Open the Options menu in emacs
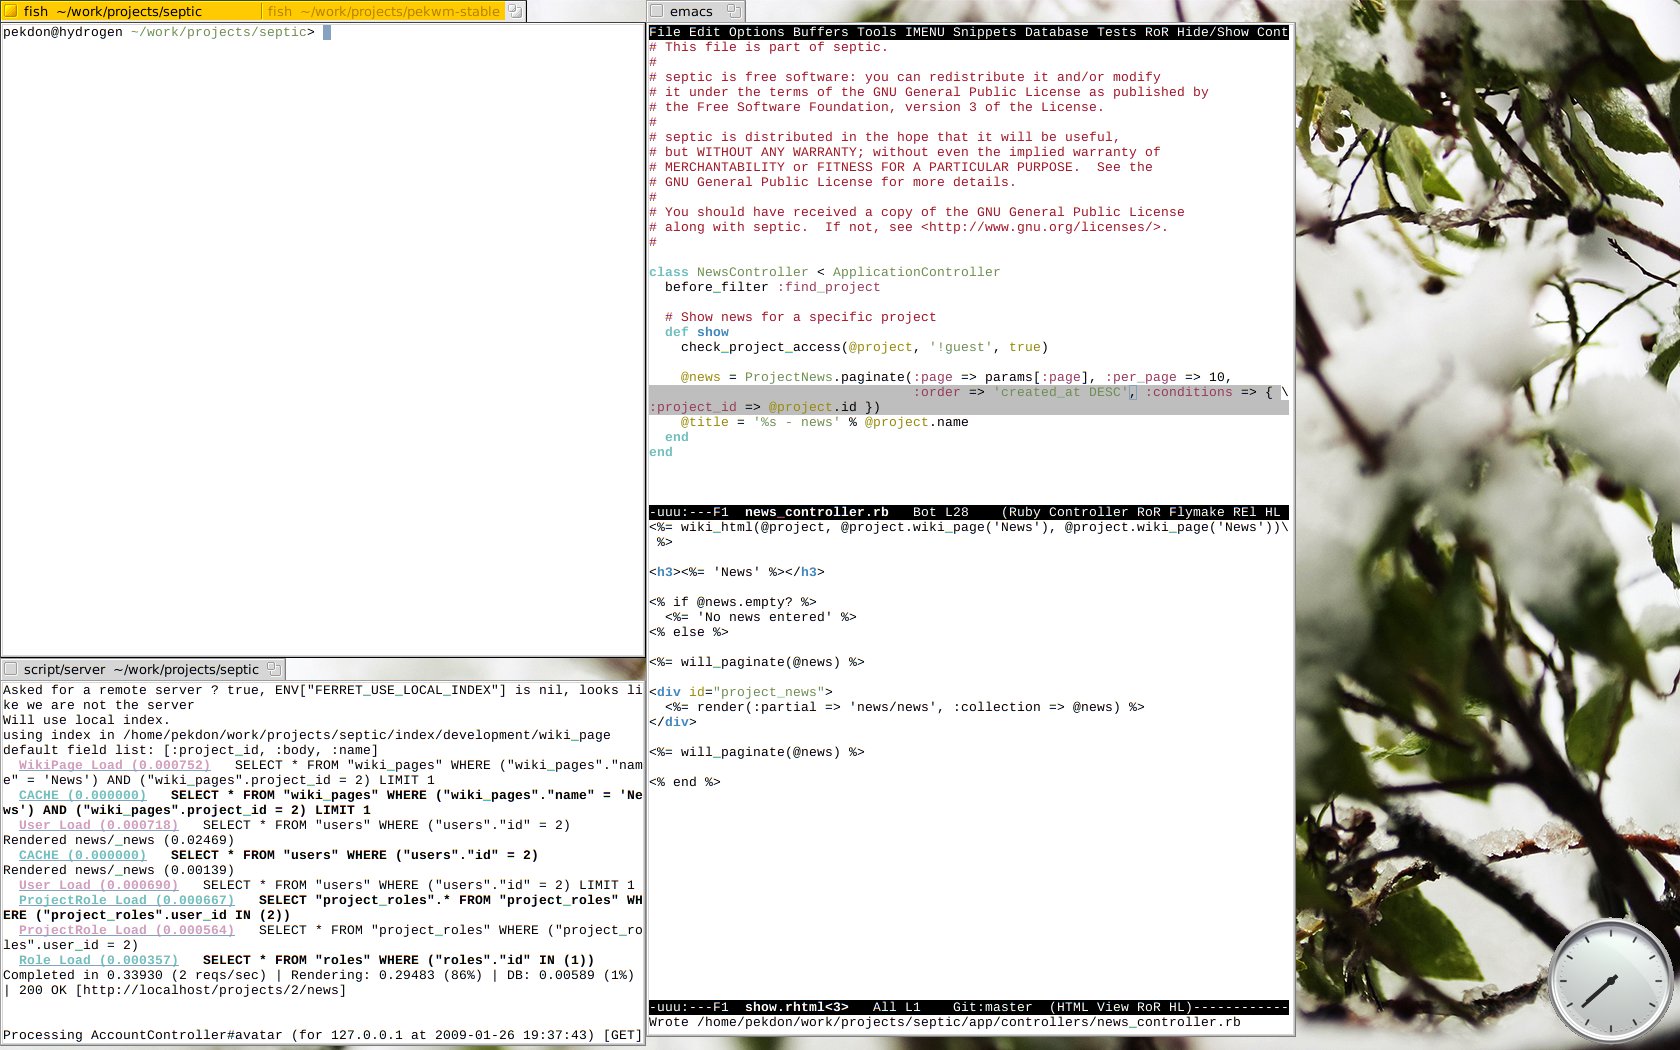The height and width of the screenshot is (1050, 1680). (757, 32)
